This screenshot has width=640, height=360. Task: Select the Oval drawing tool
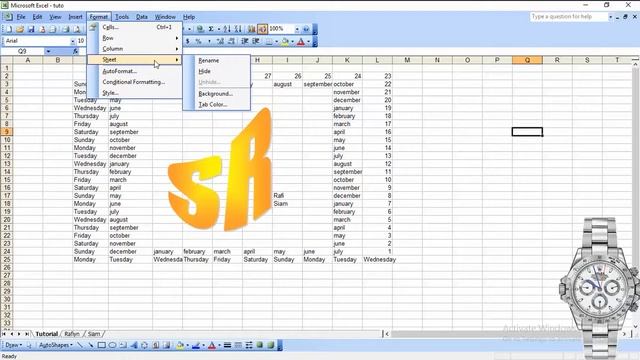point(112,345)
